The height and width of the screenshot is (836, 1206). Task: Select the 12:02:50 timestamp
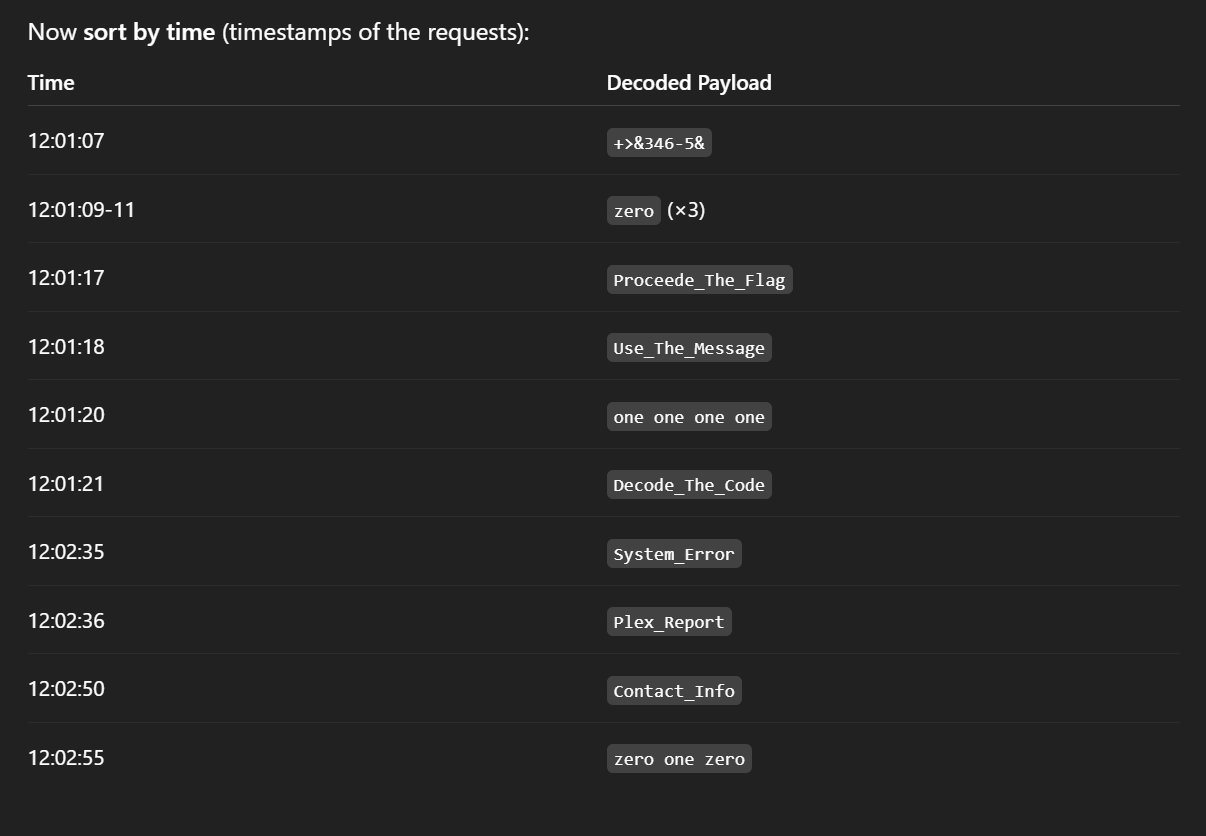[x=66, y=689]
